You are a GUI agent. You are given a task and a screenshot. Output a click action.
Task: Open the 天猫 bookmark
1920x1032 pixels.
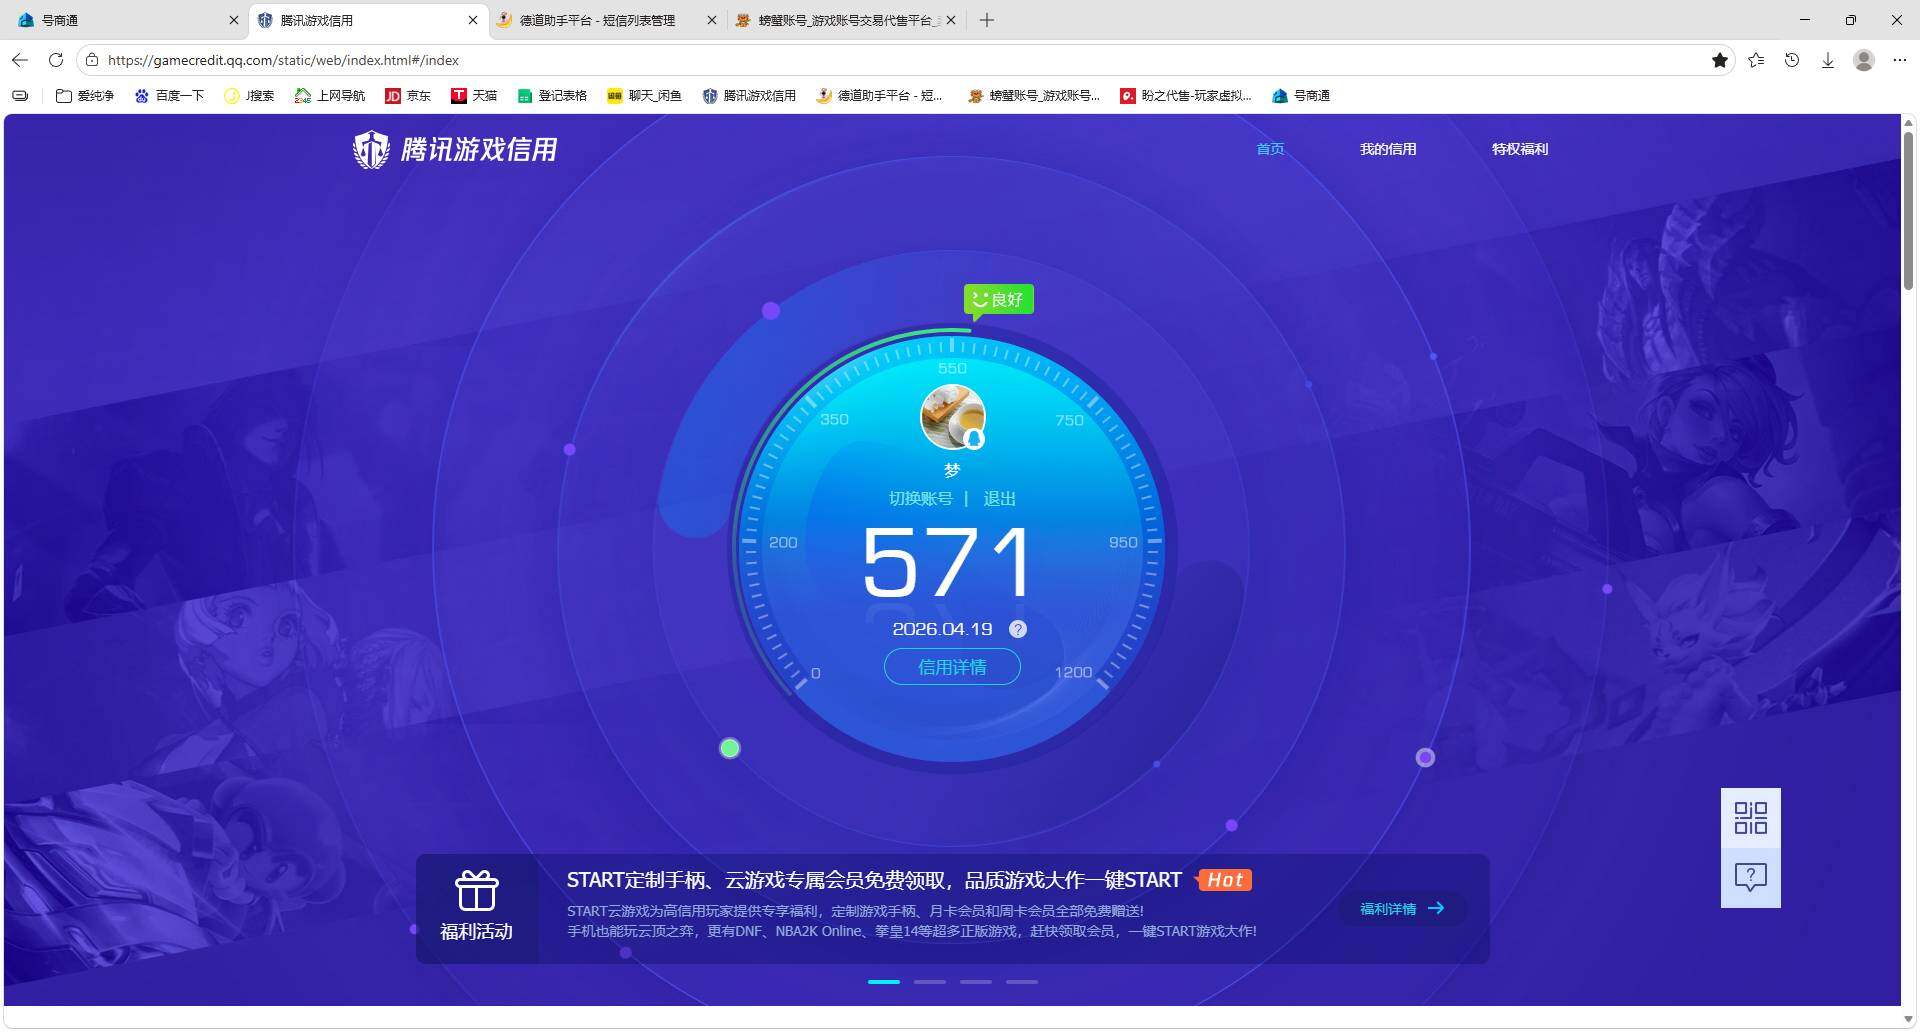474,96
